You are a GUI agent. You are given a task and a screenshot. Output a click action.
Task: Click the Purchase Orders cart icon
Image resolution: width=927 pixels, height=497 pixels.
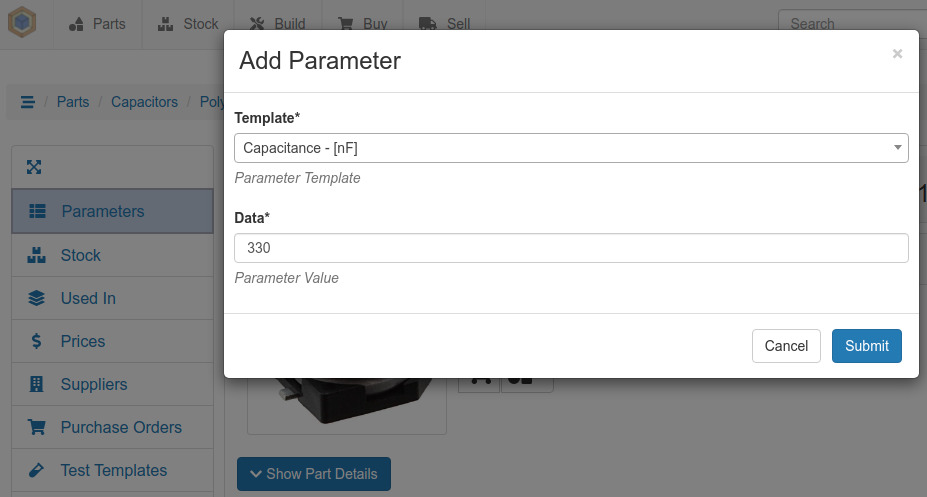37,427
